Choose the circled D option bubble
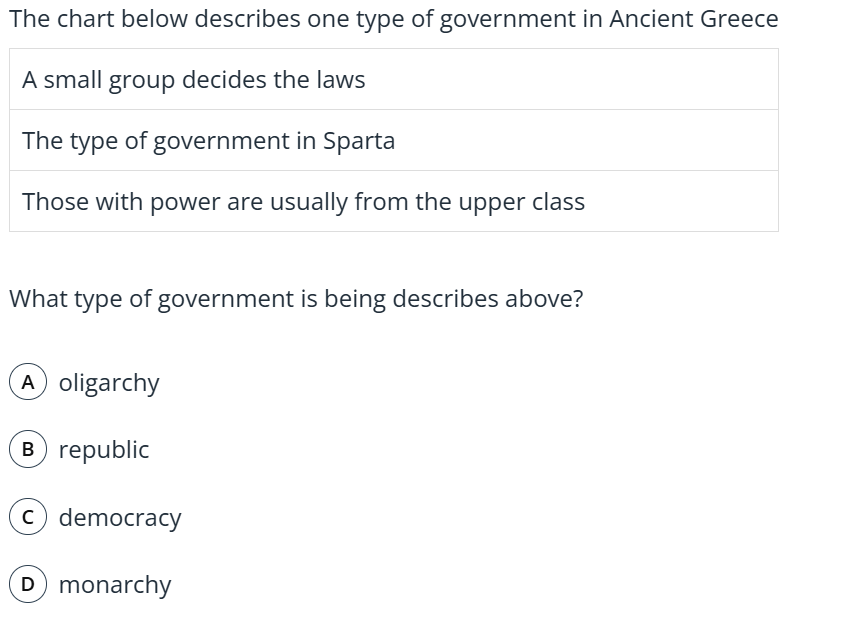Viewport: 854px width, 617px height. pyautogui.click(x=28, y=584)
